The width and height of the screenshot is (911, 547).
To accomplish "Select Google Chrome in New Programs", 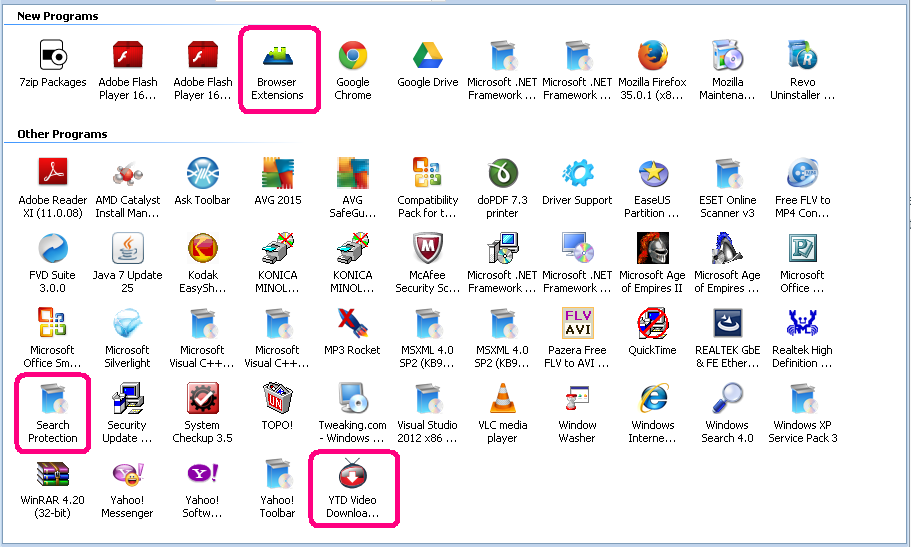I will click(x=353, y=55).
